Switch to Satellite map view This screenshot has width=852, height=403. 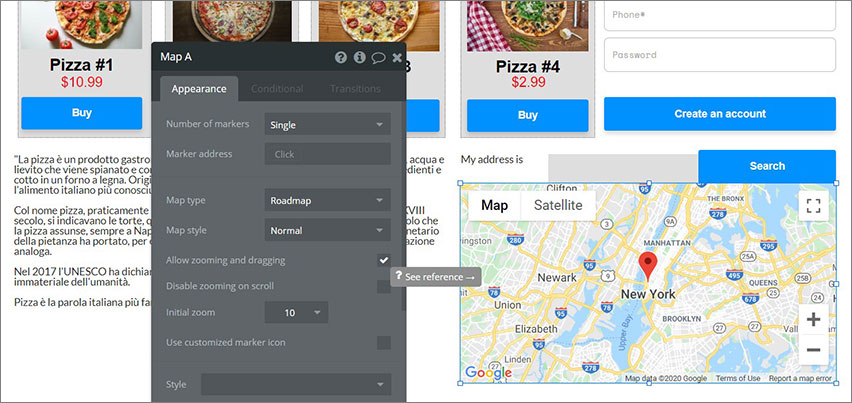(558, 205)
